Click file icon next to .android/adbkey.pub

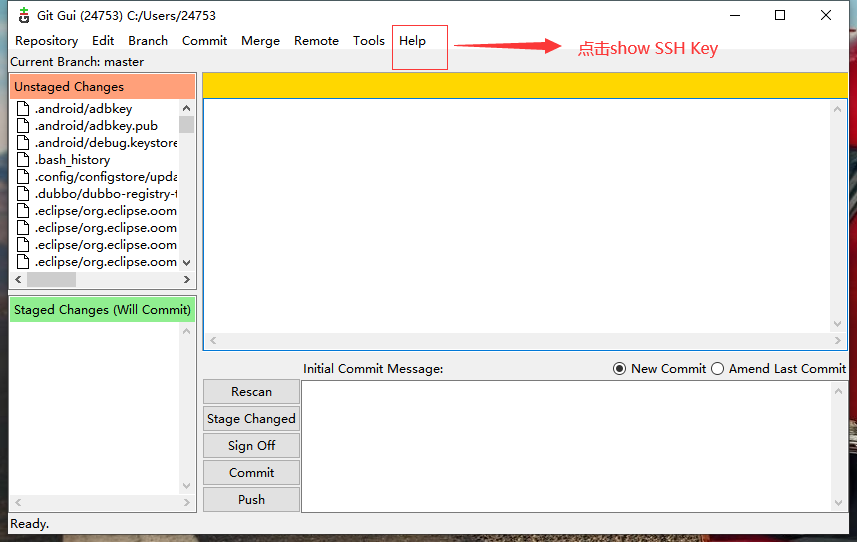23,126
